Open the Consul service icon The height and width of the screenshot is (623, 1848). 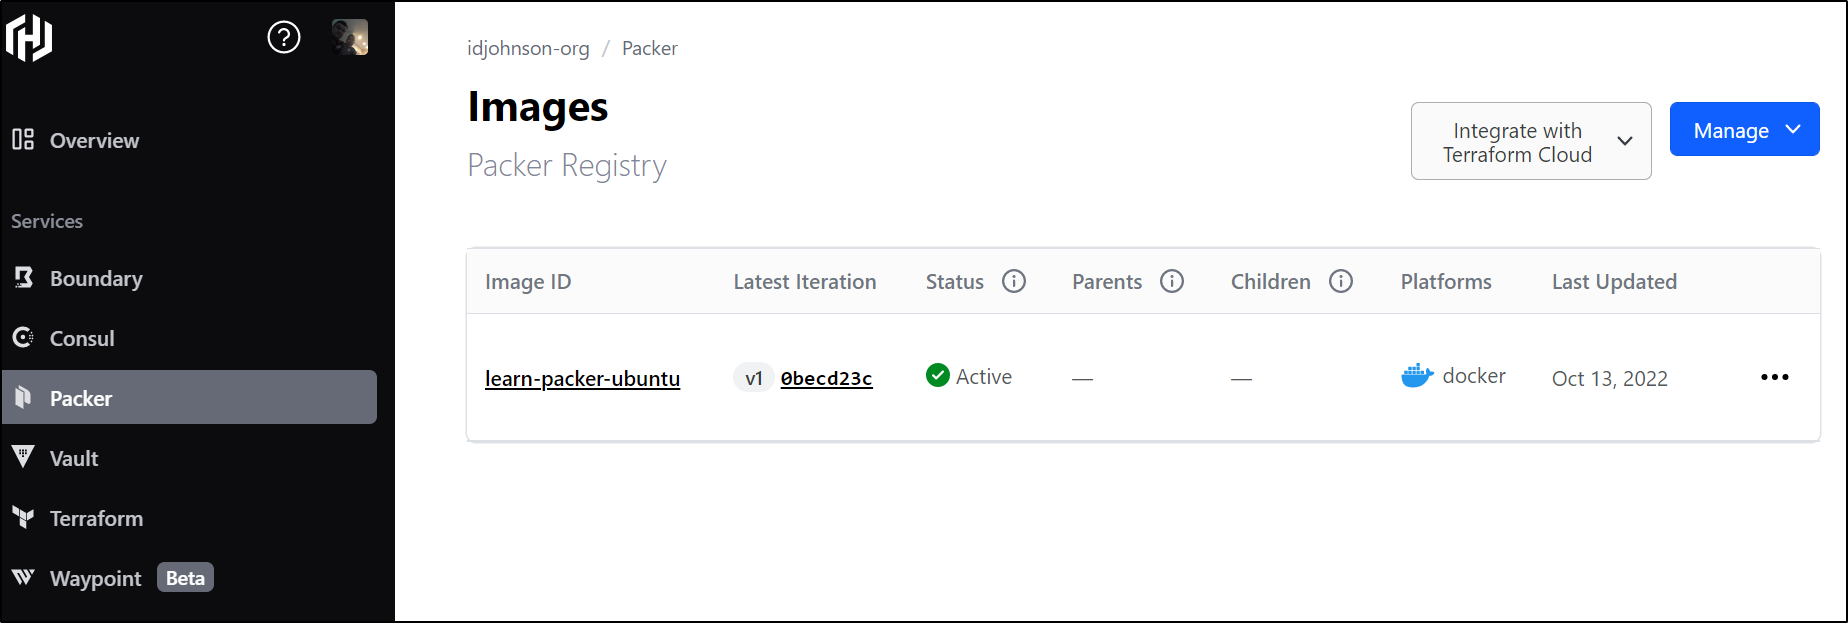point(23,337)
